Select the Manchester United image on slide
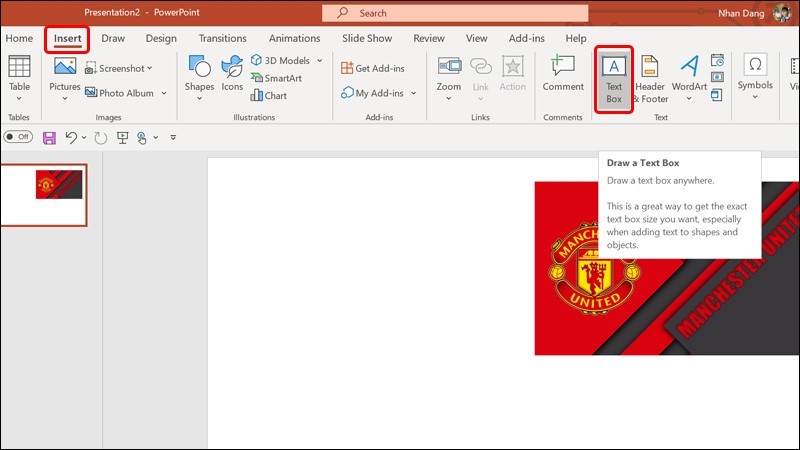Image resolution: width=800 pixels, height=450 pixels. click(x=667, y=268)
